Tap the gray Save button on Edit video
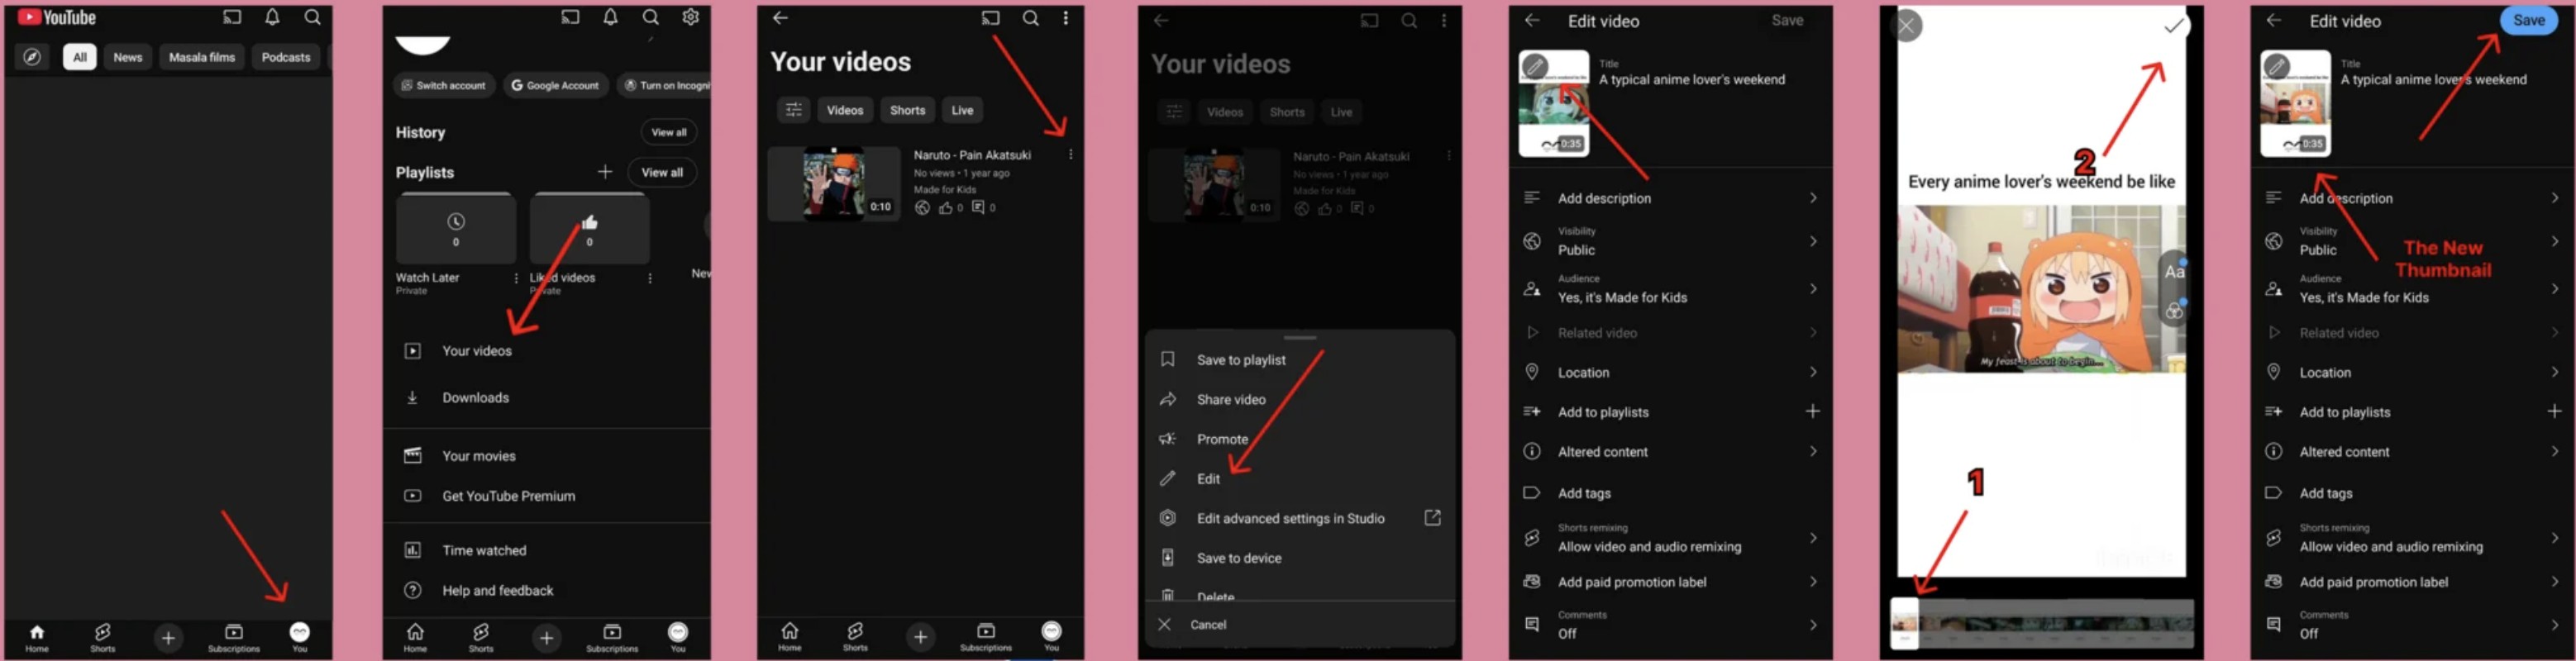The image size is (2576, 661). 1787,20
